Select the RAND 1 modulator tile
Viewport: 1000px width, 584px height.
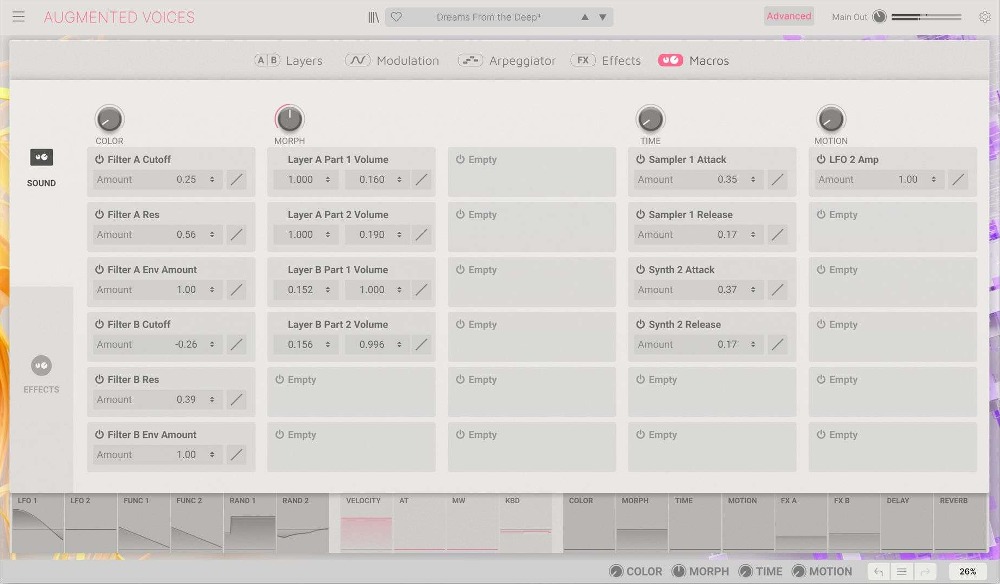point(249,520)
